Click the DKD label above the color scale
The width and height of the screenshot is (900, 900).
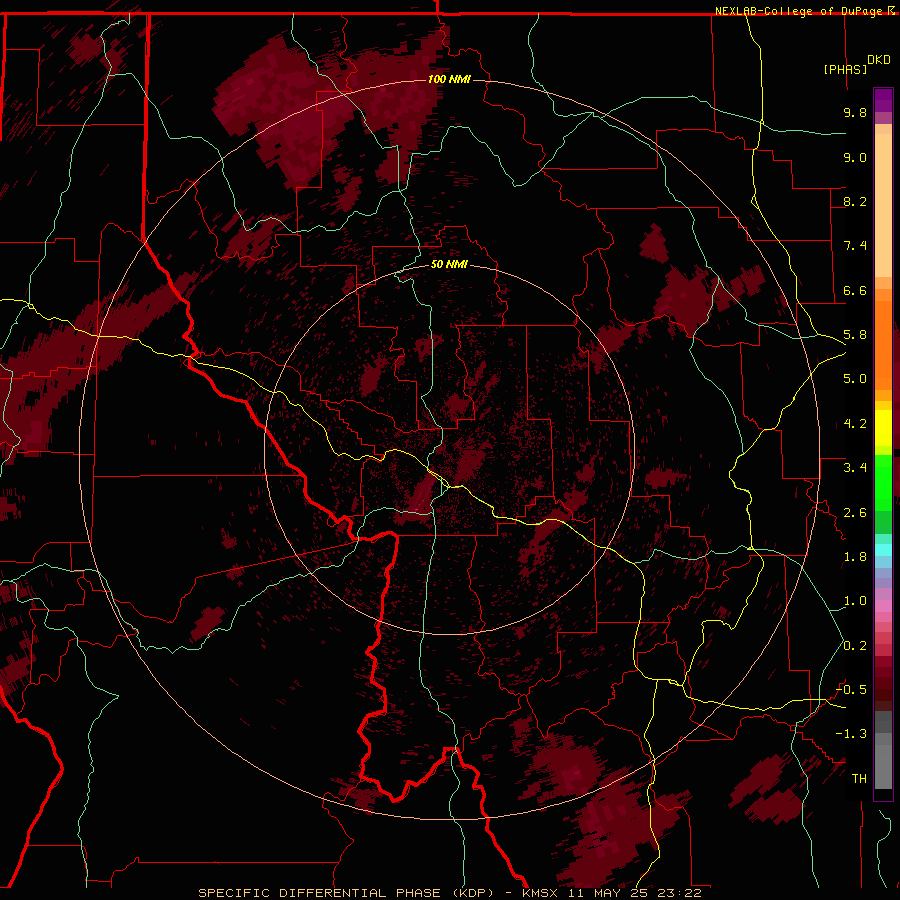[x=879, y=60]
